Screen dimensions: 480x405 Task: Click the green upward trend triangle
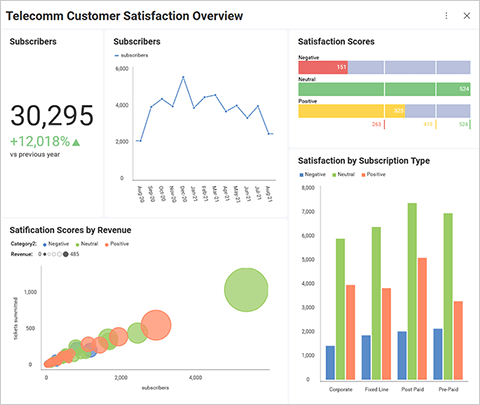click(x=76, y=142)
